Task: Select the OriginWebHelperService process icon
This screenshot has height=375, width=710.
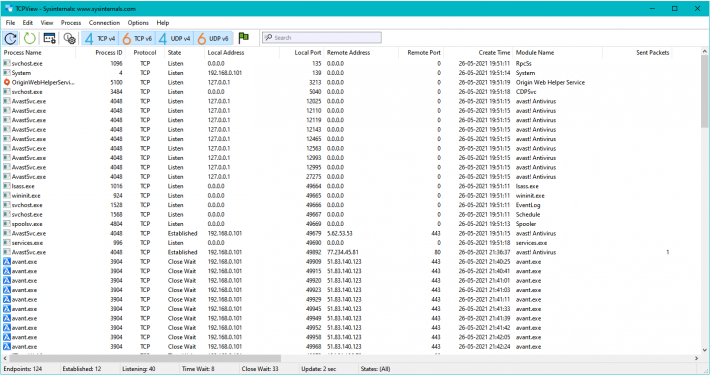Action: (x=6, y=82)
